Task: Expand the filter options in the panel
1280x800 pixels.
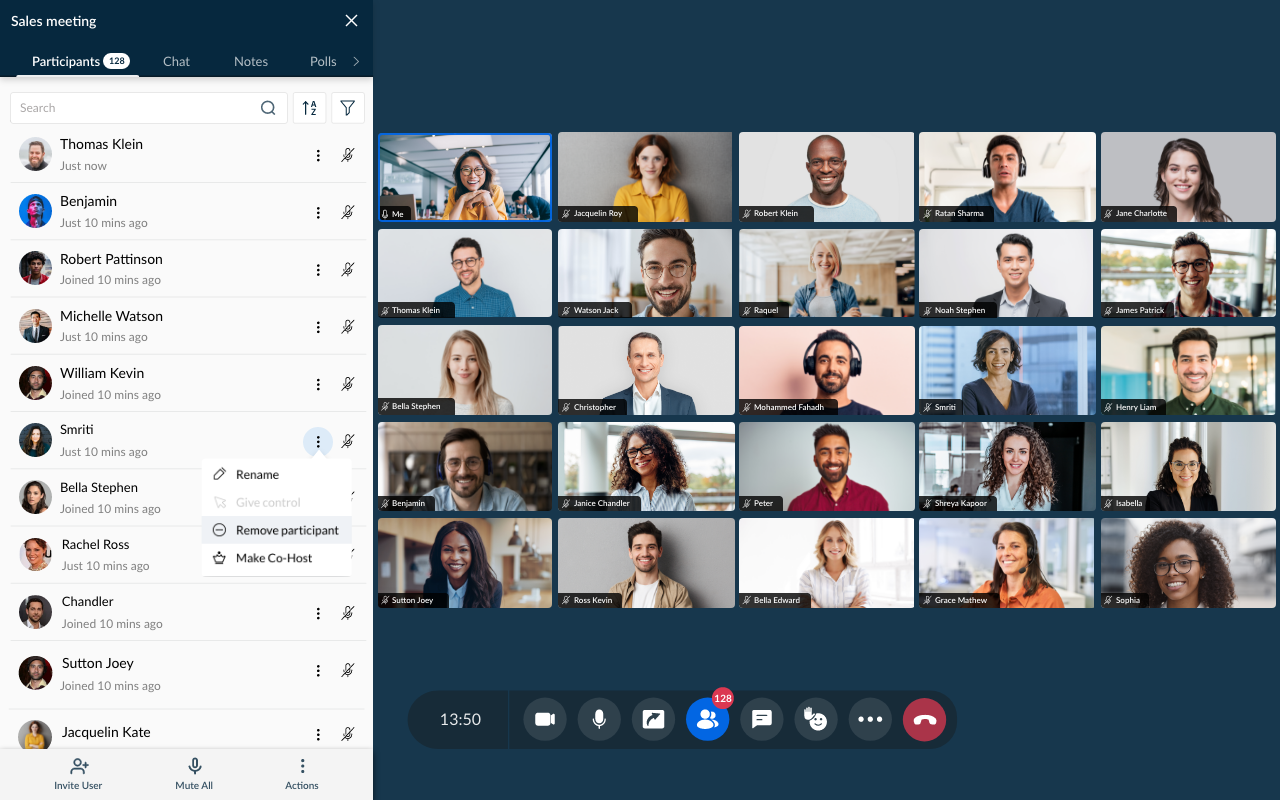Action: tap(347, 107)
